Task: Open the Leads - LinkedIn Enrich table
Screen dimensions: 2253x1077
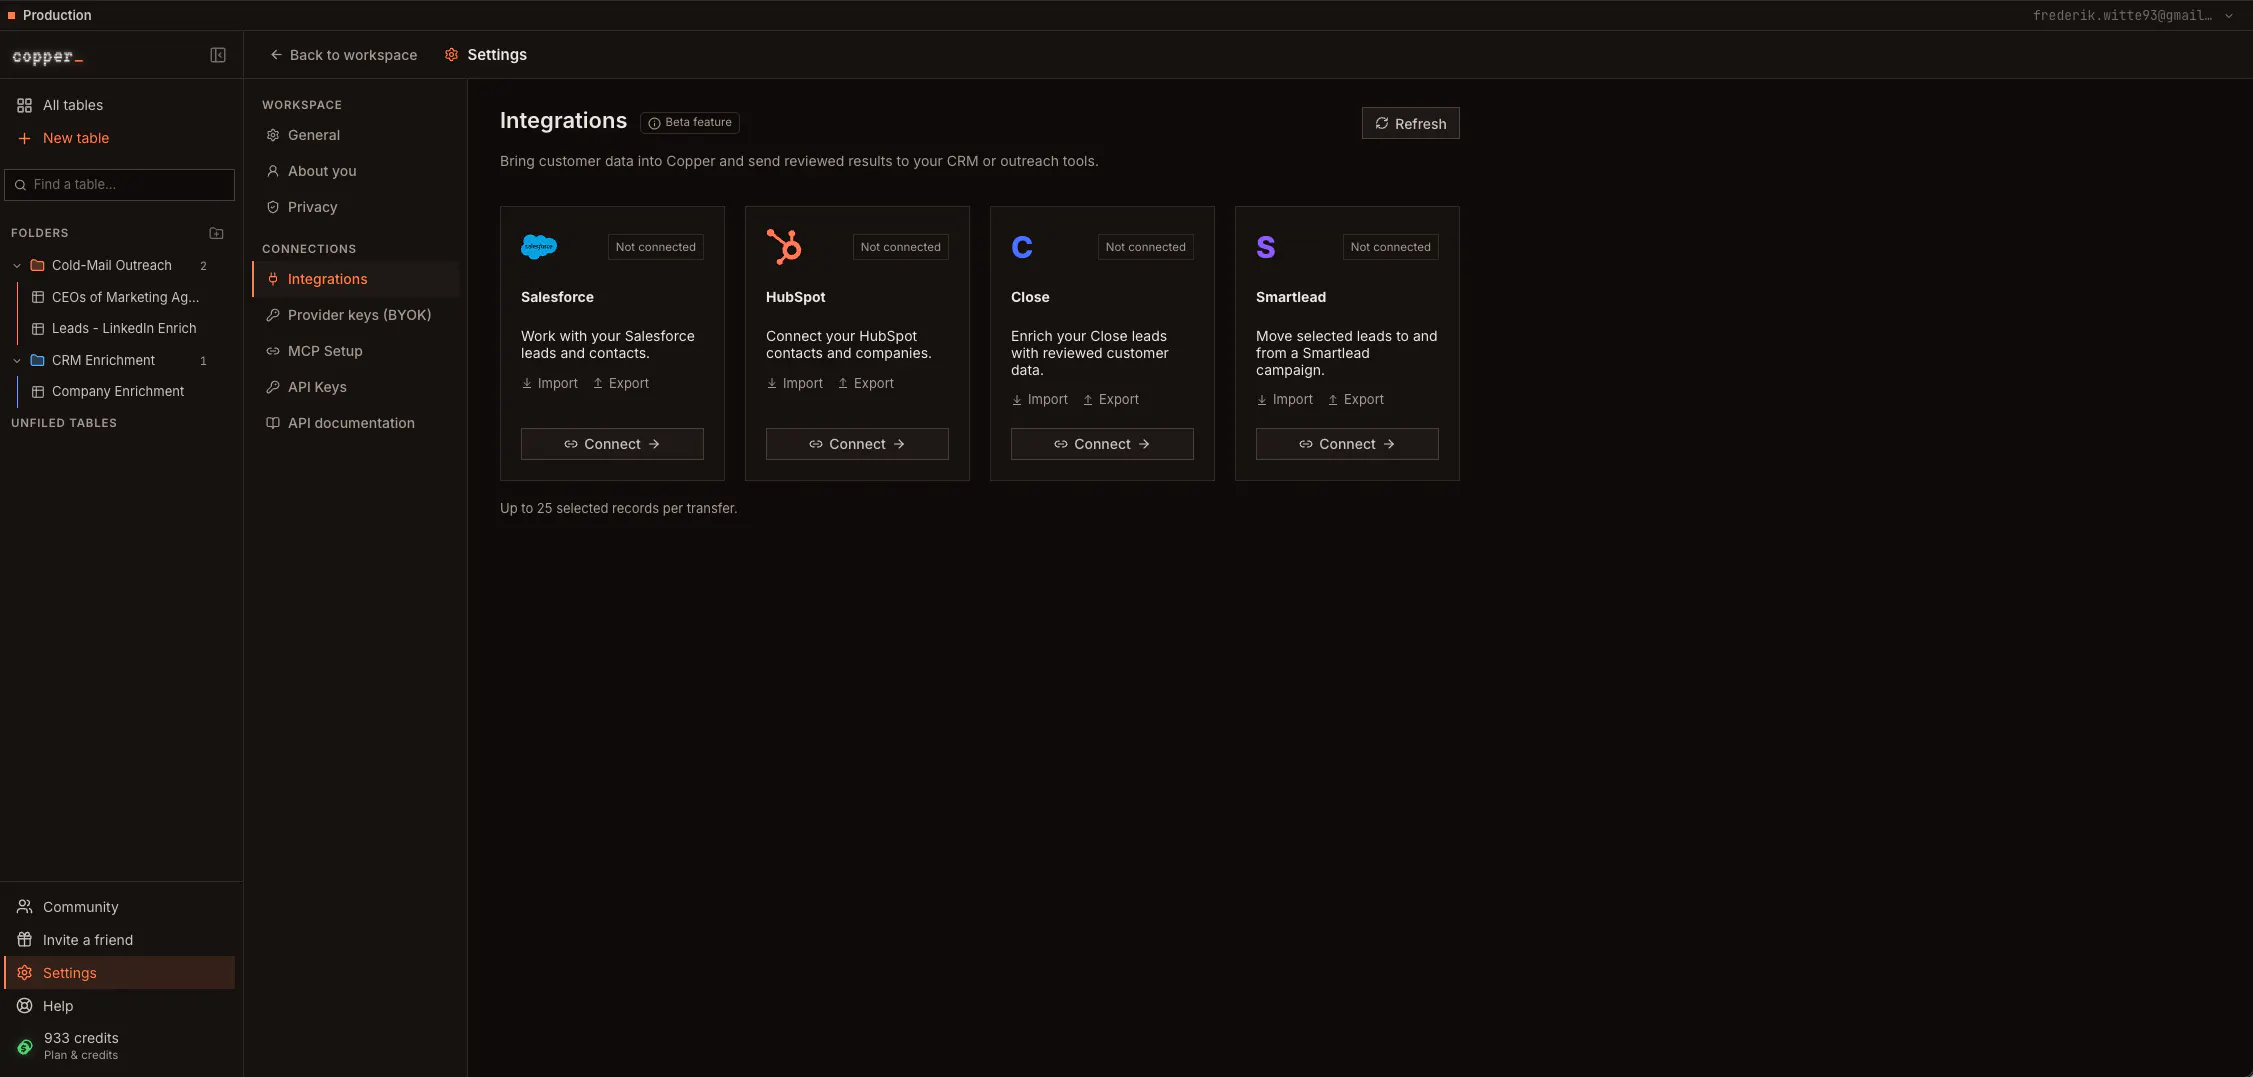Action: [x=125, y=328]
